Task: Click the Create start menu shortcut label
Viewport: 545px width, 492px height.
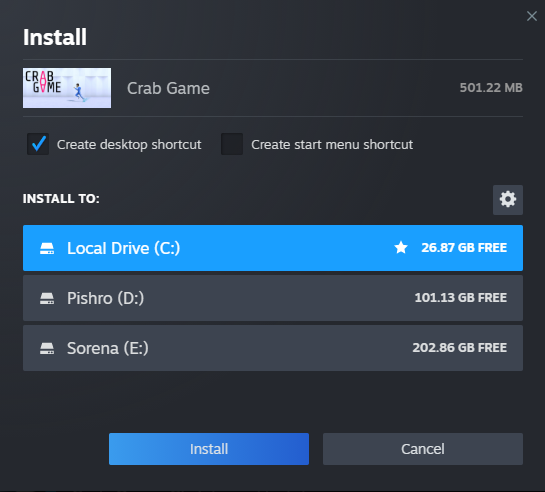Action: pyautogui.click(x=332, y=145)
